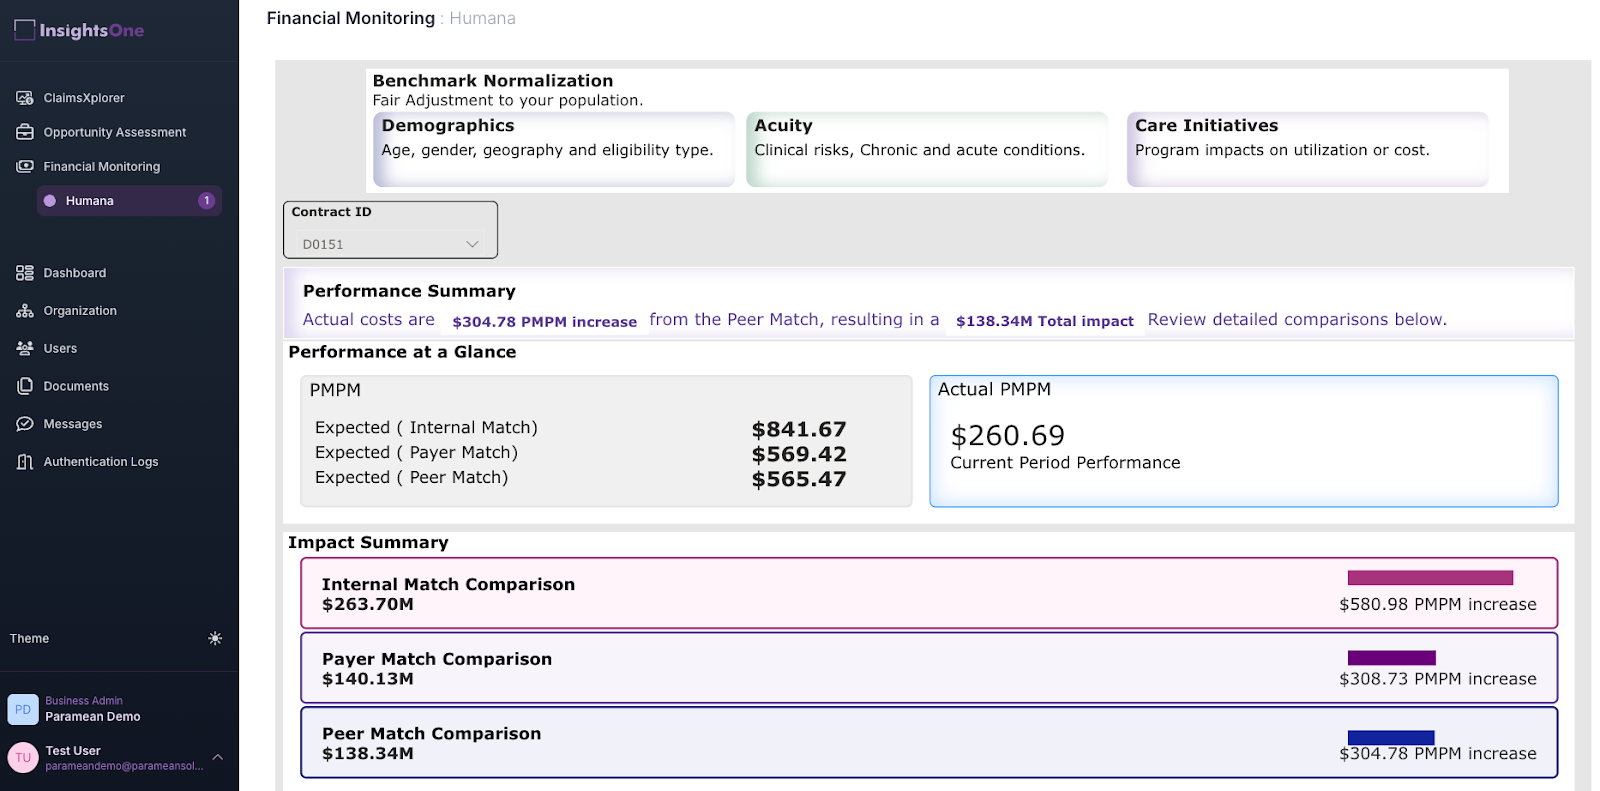
Task: Click the Financial Monitoring sidebar icon
Action: (x=25, y=167)
